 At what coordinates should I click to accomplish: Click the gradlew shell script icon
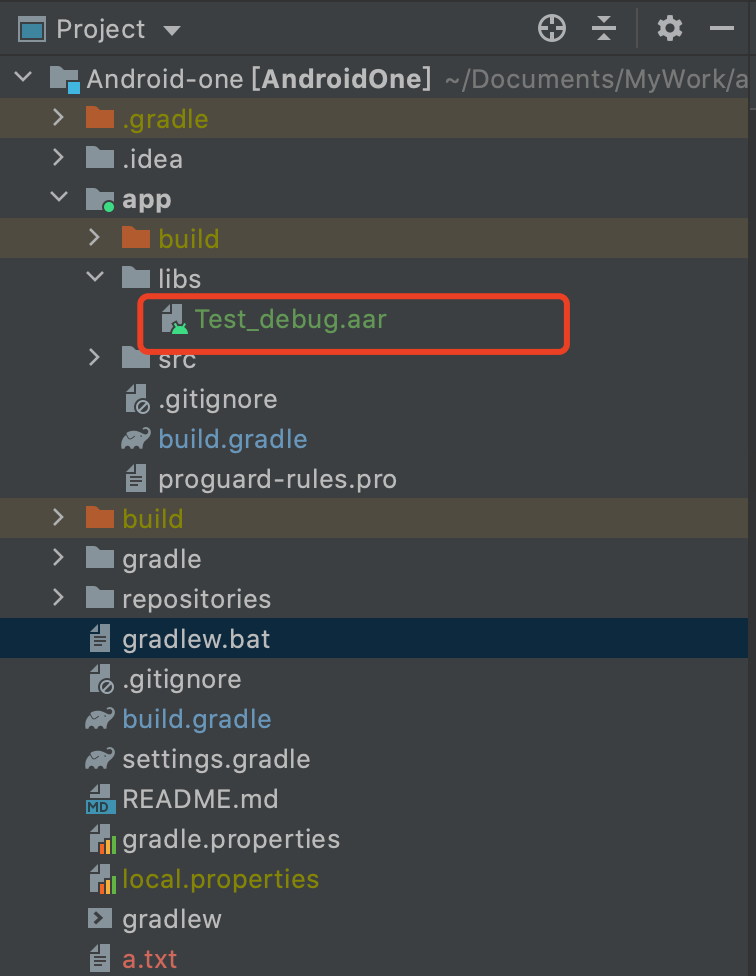point(100,919)
